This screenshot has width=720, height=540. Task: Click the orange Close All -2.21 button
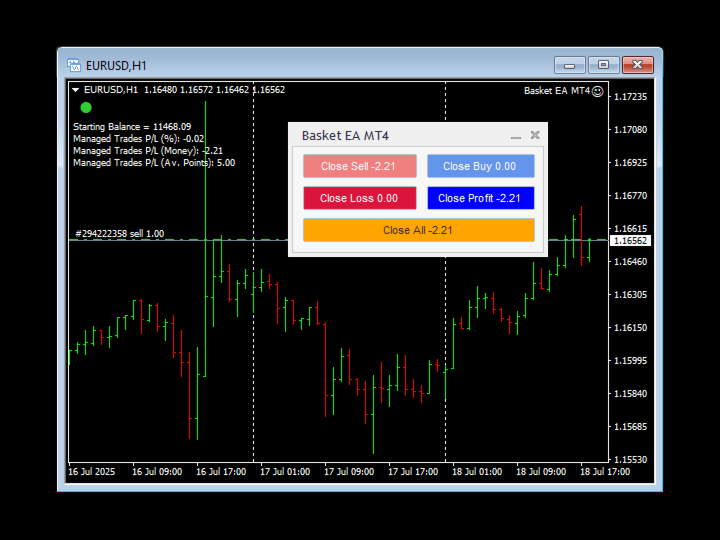pos(419,230)
